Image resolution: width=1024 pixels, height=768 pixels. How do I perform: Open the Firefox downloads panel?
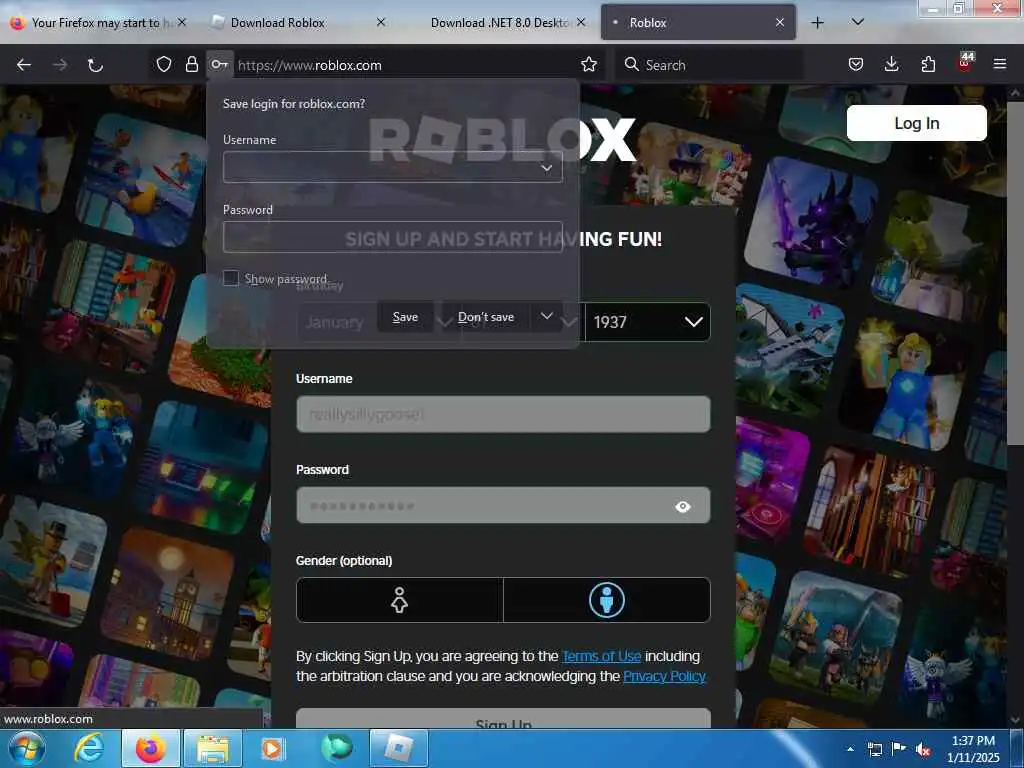coord(891,64)
